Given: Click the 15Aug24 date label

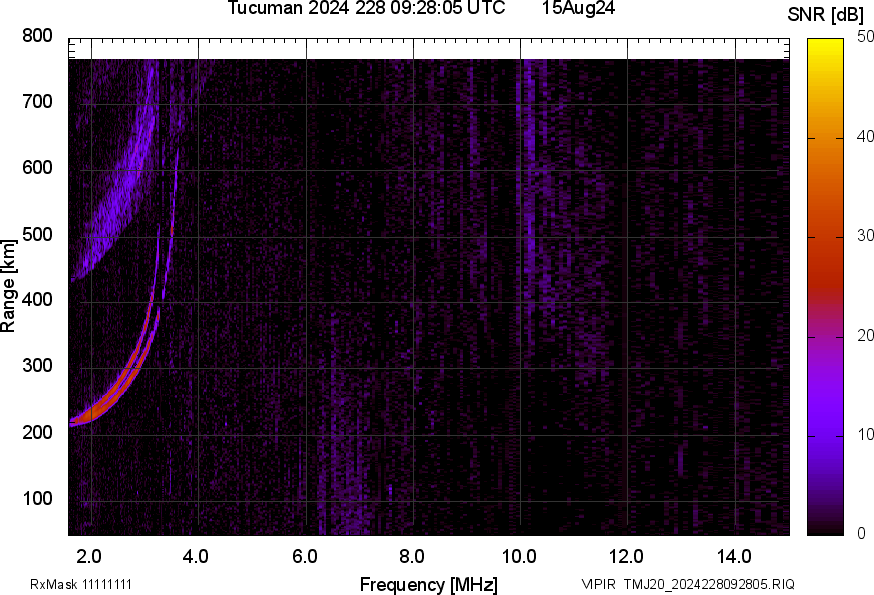Looking at the screenshot, I should click(578, 8).
